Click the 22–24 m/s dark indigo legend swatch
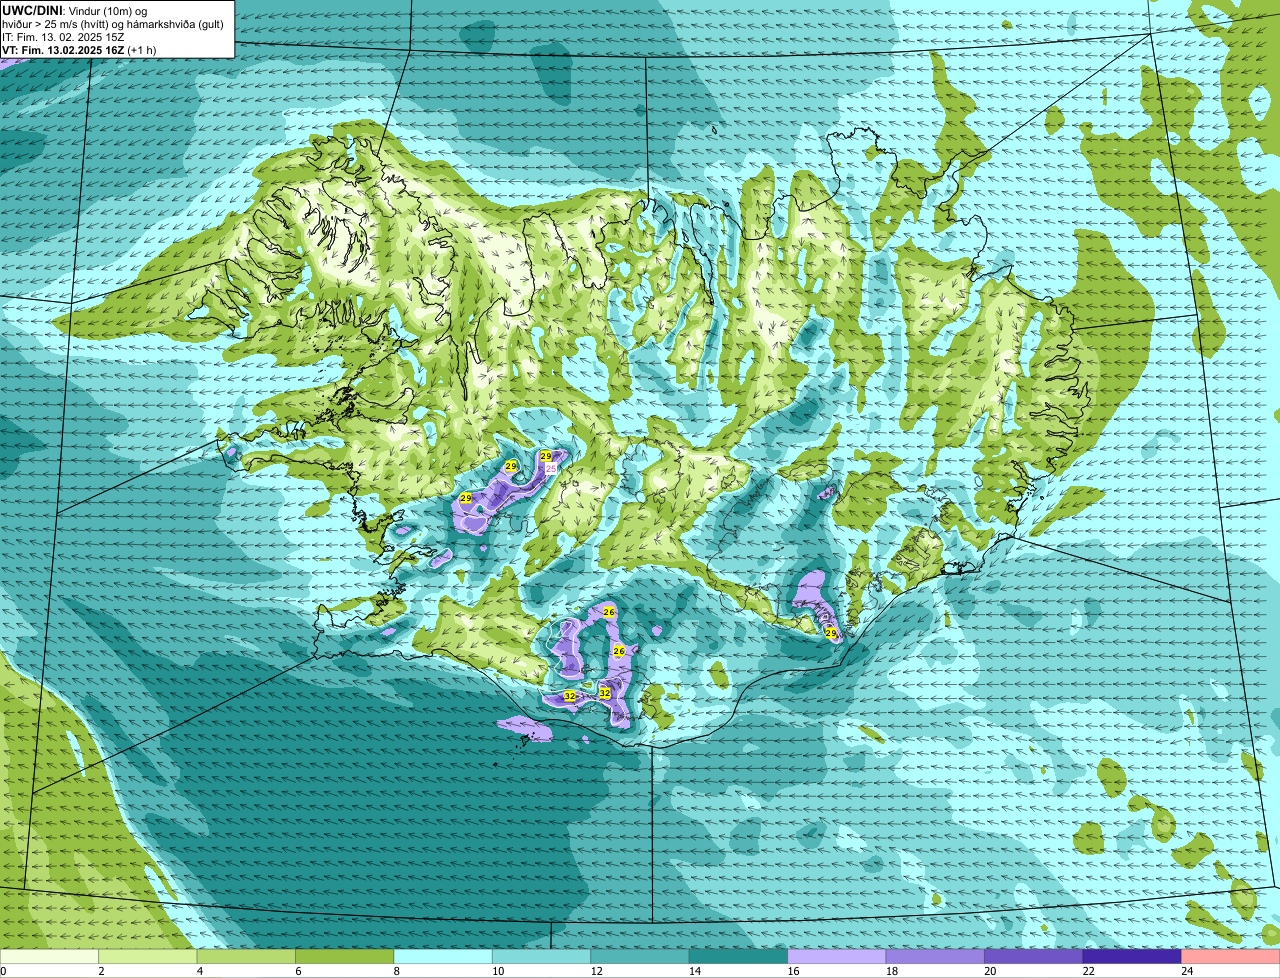This screenshot has height=978, width=1280. pyautogui.click(x=1132, y=956)
